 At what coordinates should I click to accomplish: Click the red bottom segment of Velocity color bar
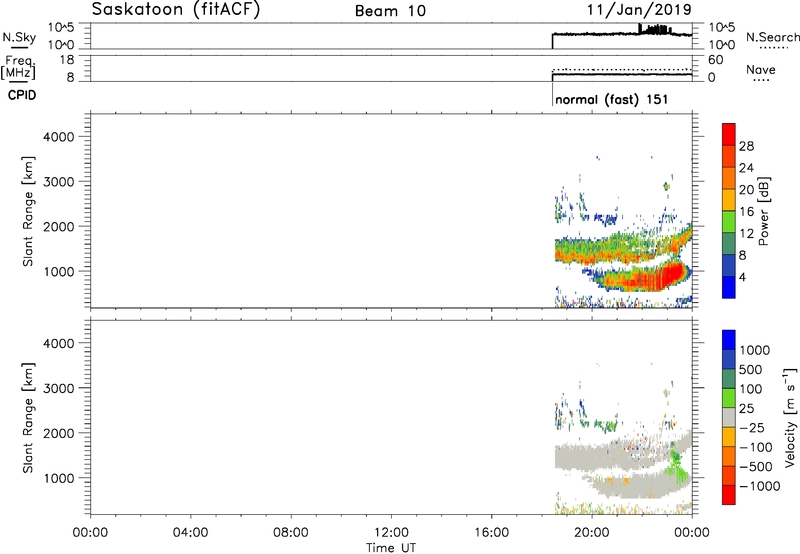729,495
